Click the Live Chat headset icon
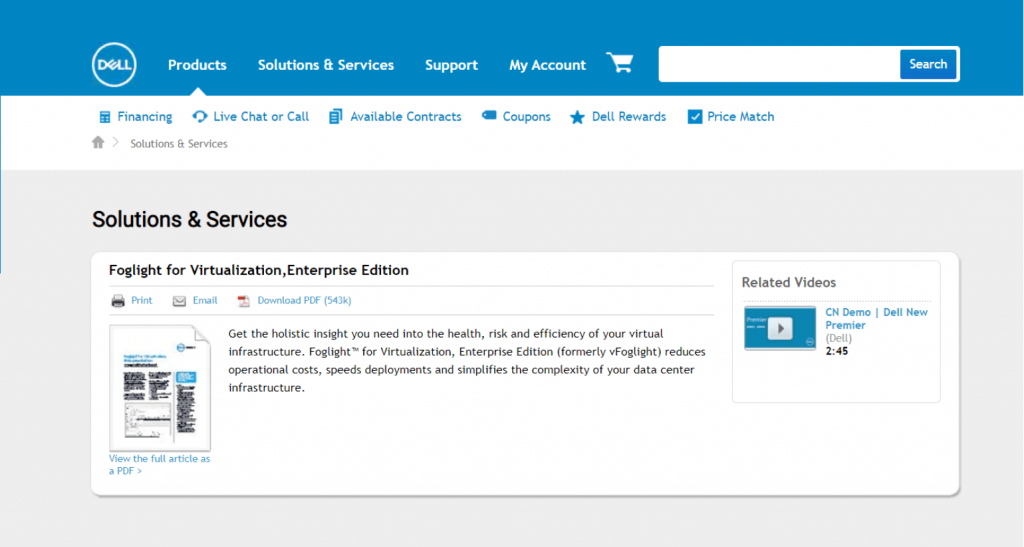 point(200,116)
